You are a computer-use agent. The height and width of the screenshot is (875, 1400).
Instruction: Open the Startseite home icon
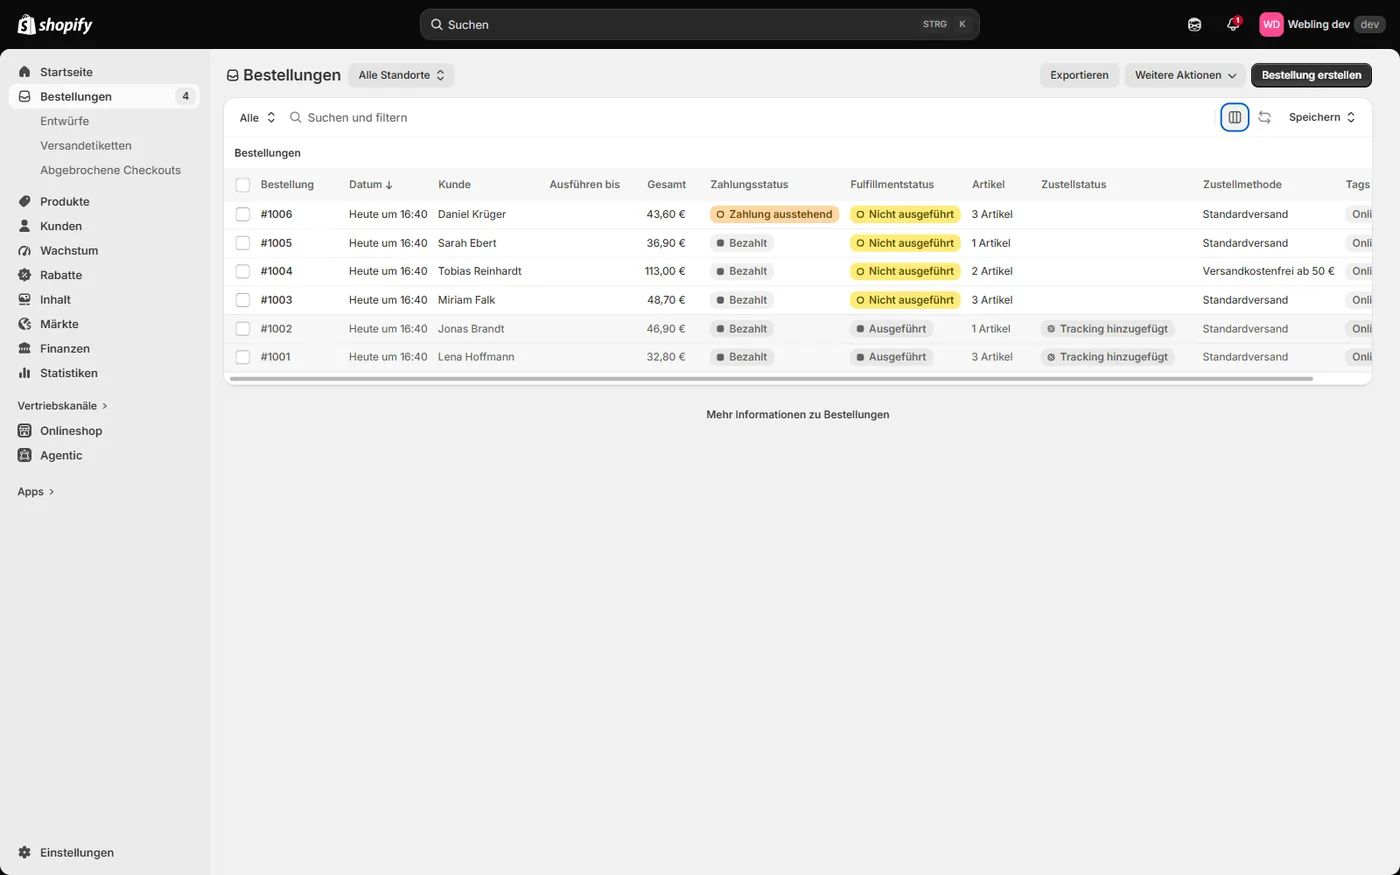coord(25,72)
